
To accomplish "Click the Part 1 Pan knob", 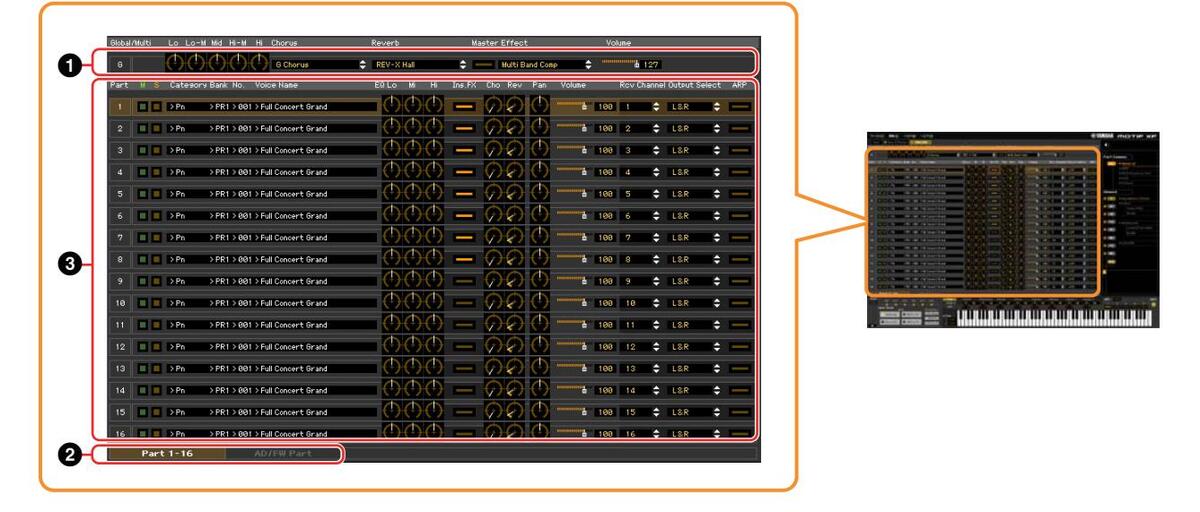I will click(540, 106).
